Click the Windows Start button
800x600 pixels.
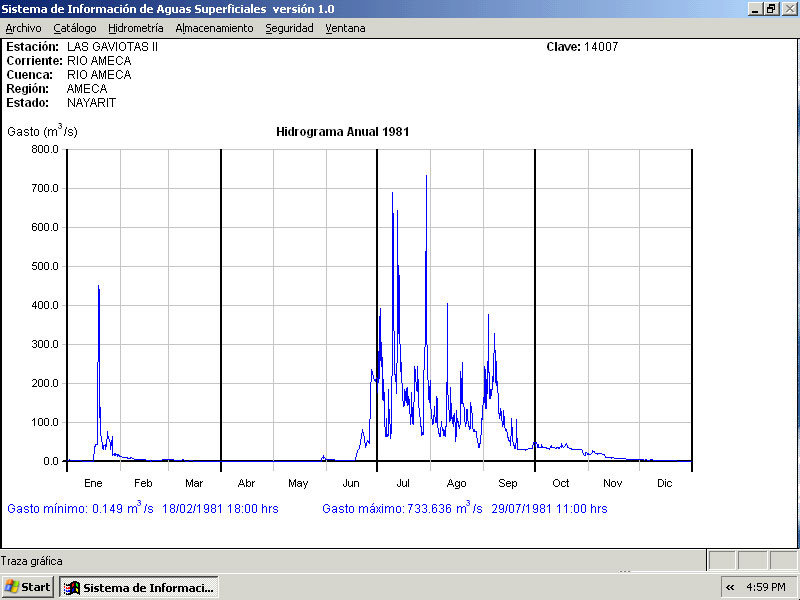tap(28, 587)
